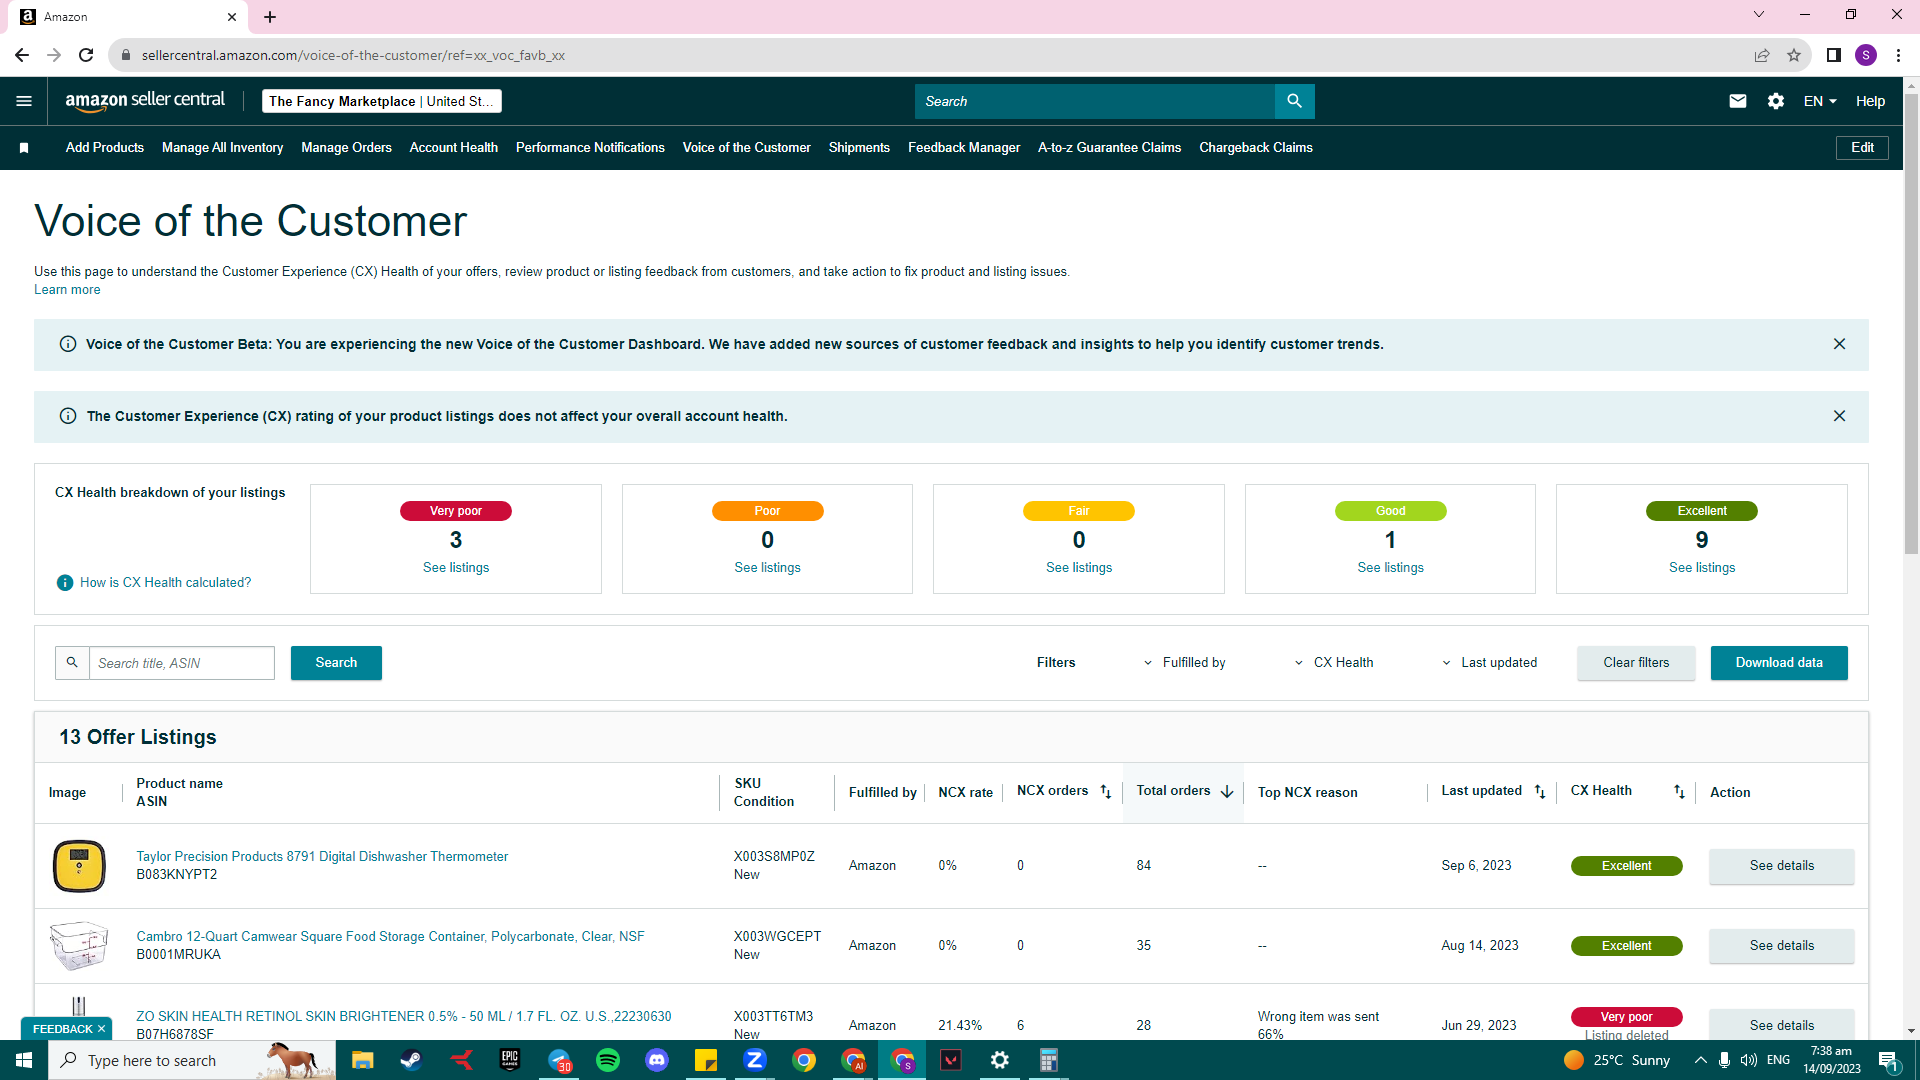Click the share page icon in address bar
The height and width of the screenshot is (1080, 1920).
1762,55
